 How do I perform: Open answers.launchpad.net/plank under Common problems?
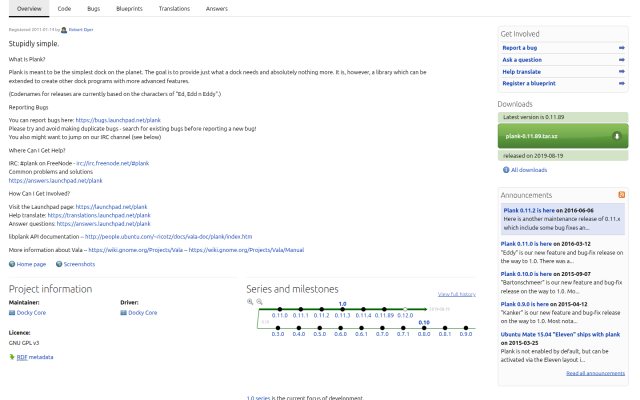click(x=56, y=180)
